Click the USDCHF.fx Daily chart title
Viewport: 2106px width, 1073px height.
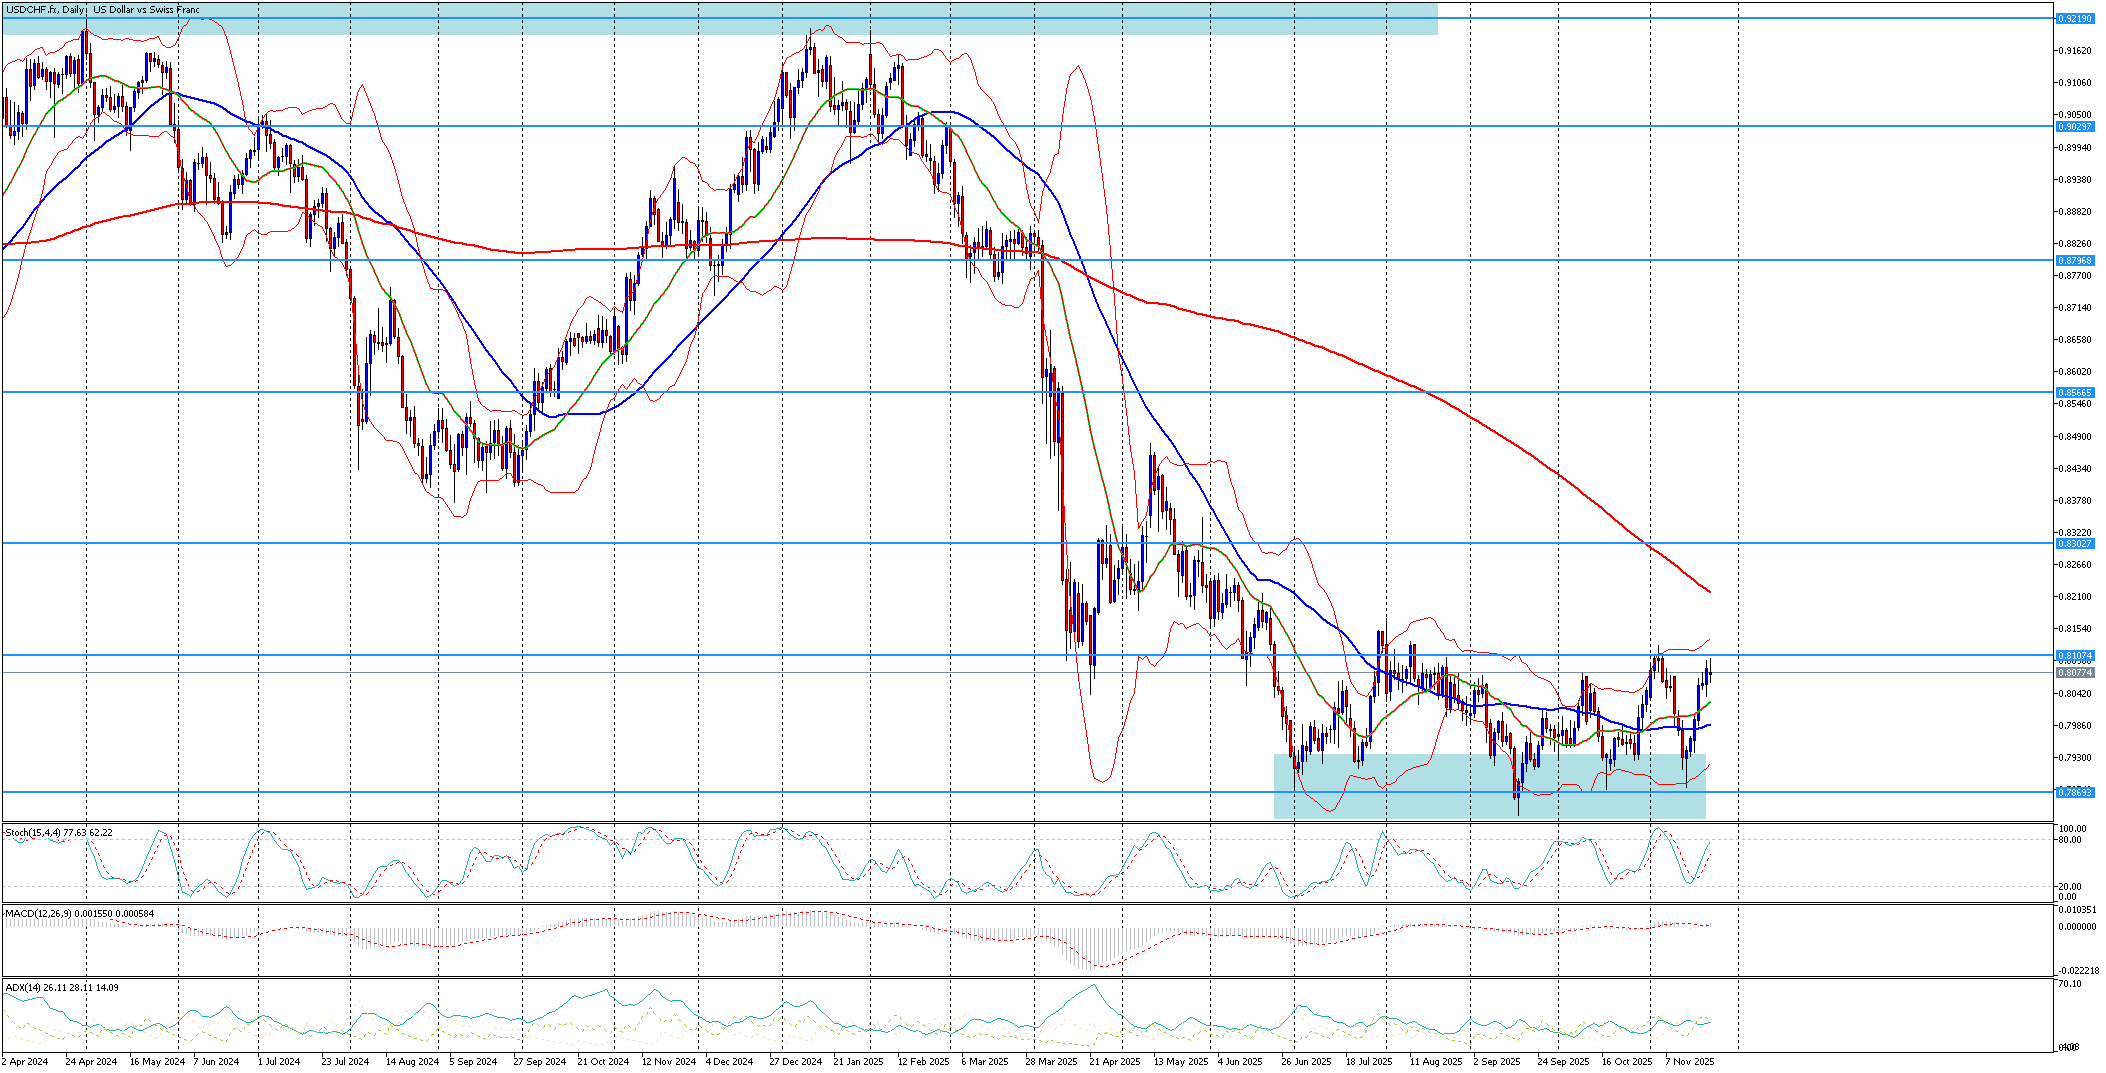point(102,10)
